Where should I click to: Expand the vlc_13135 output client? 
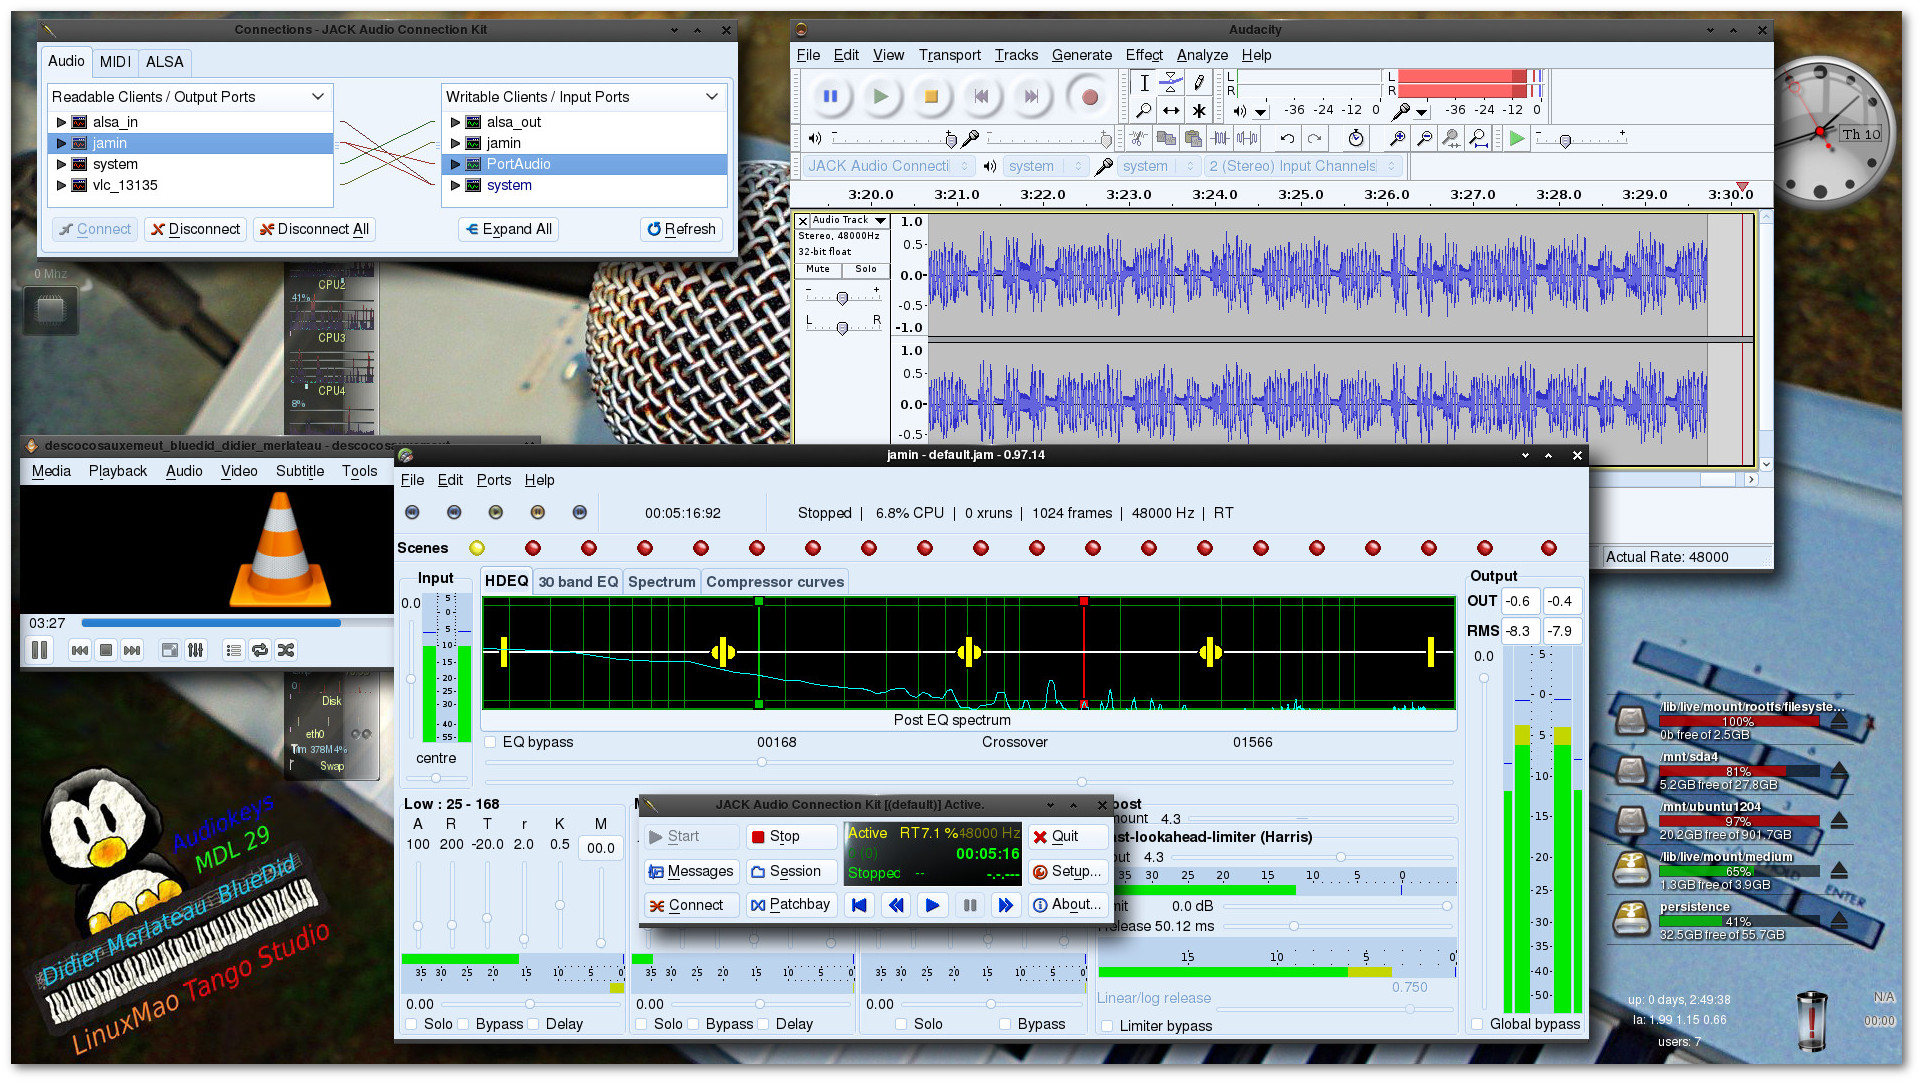[x=61, y=186]
